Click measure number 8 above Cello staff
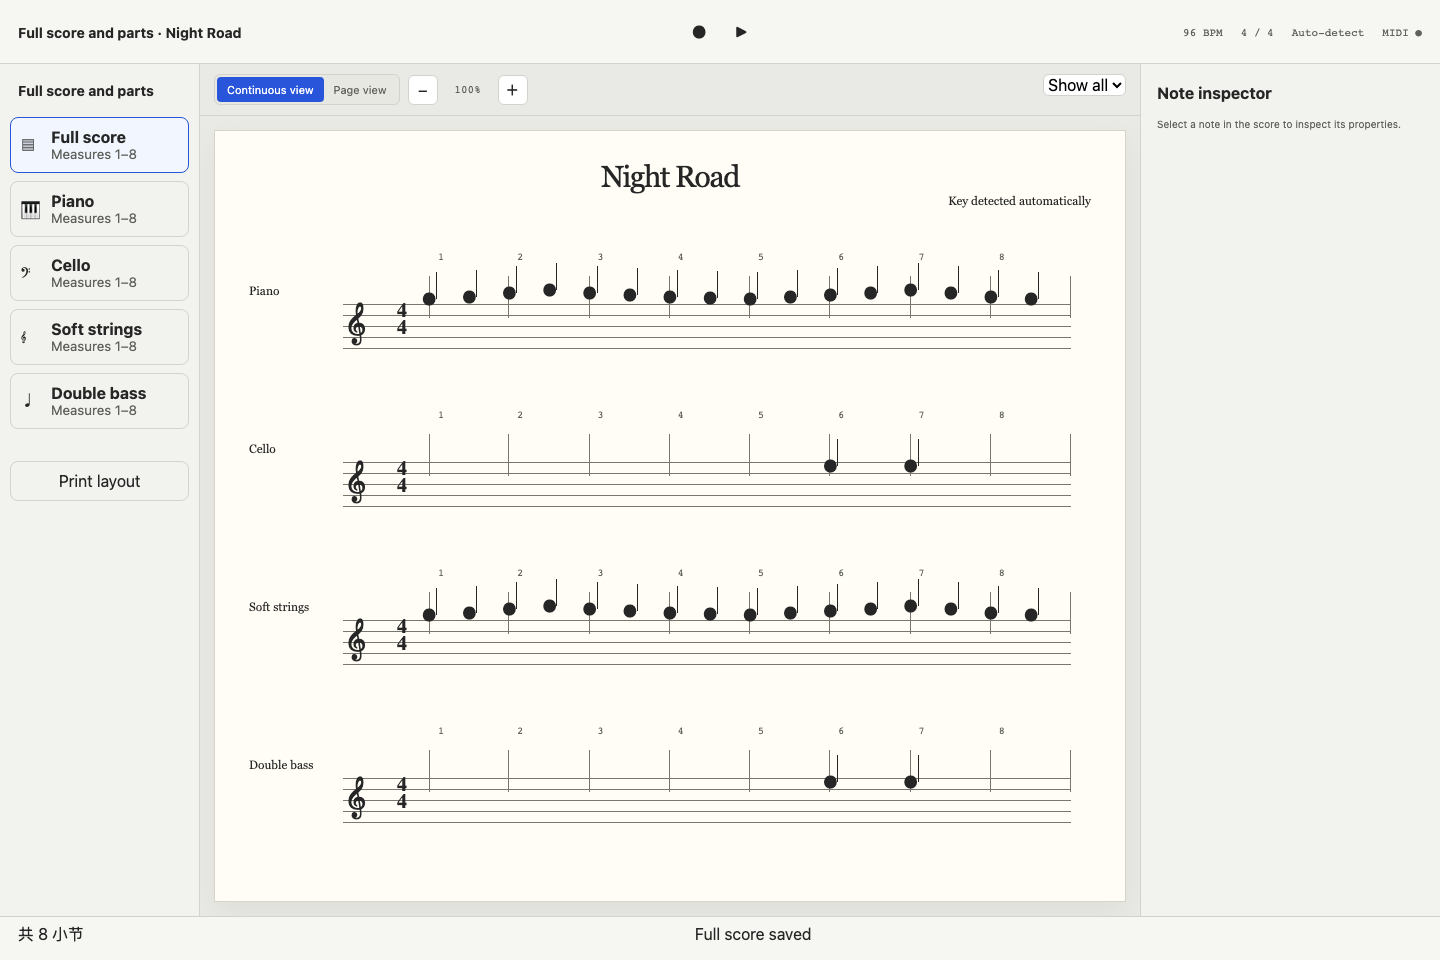This screenshot has width=1440, height=960. coord(1001,415)
